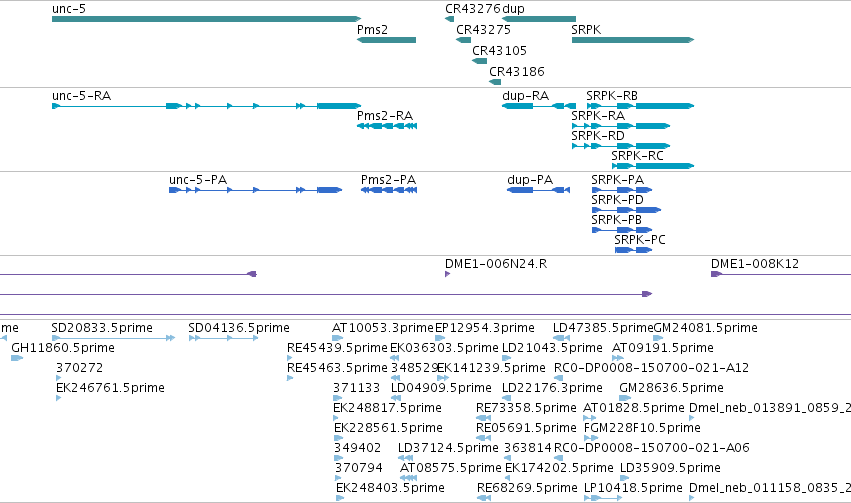Click the SRPK-RB transcript label
This screenshot has height=503, width=851.
pos(612,95)
